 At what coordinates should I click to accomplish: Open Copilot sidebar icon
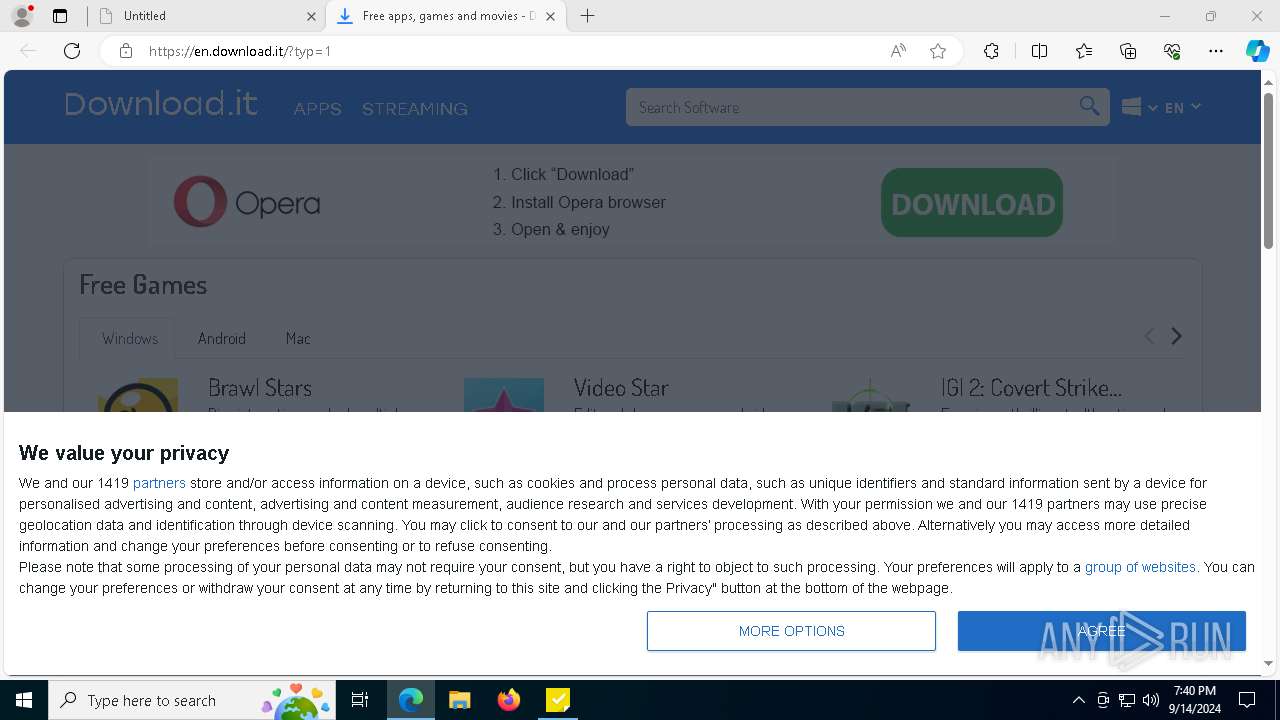click(x=1258, y=51)
